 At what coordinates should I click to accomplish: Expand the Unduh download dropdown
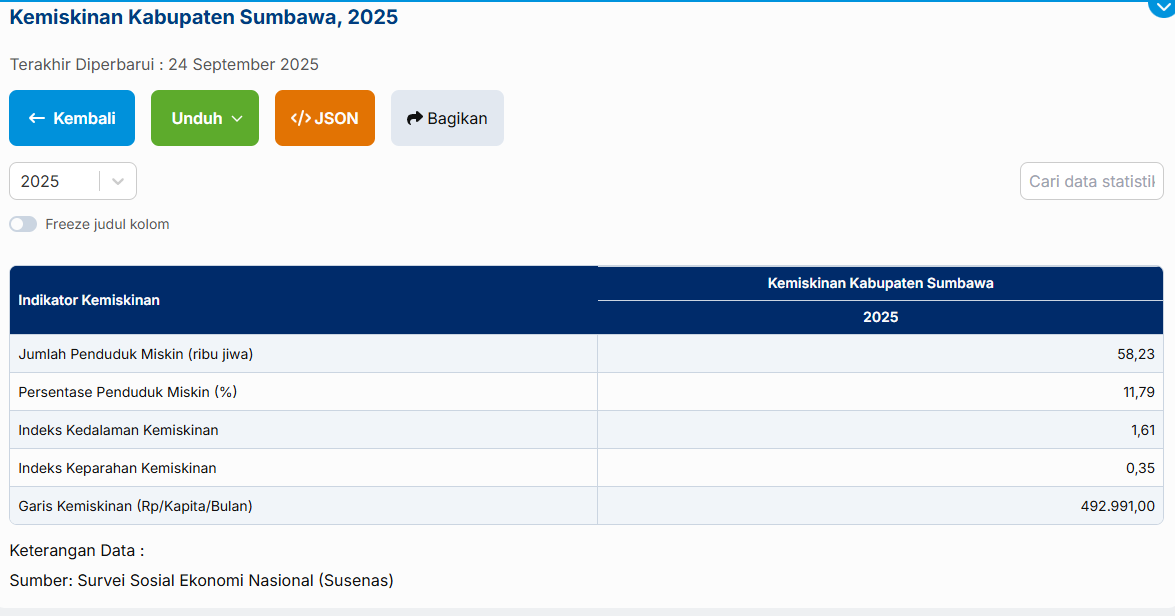205,118
